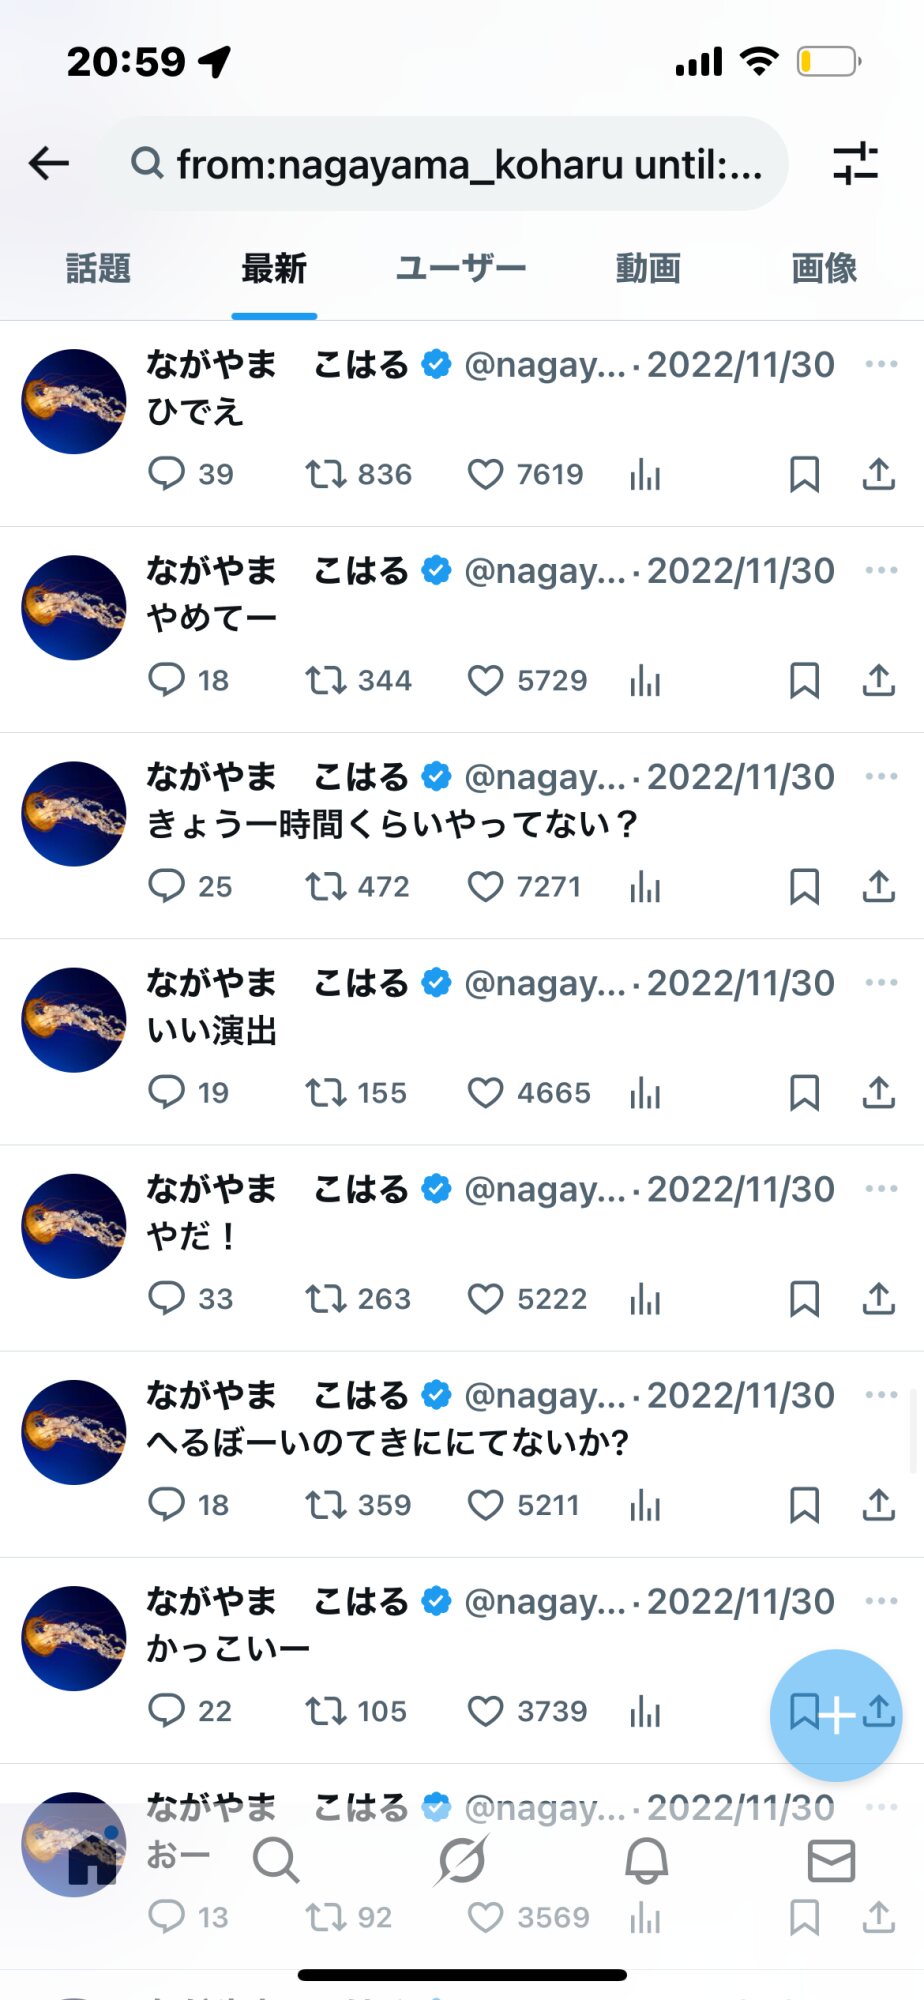Open more options for いい演出 tweet

(880, 982)
